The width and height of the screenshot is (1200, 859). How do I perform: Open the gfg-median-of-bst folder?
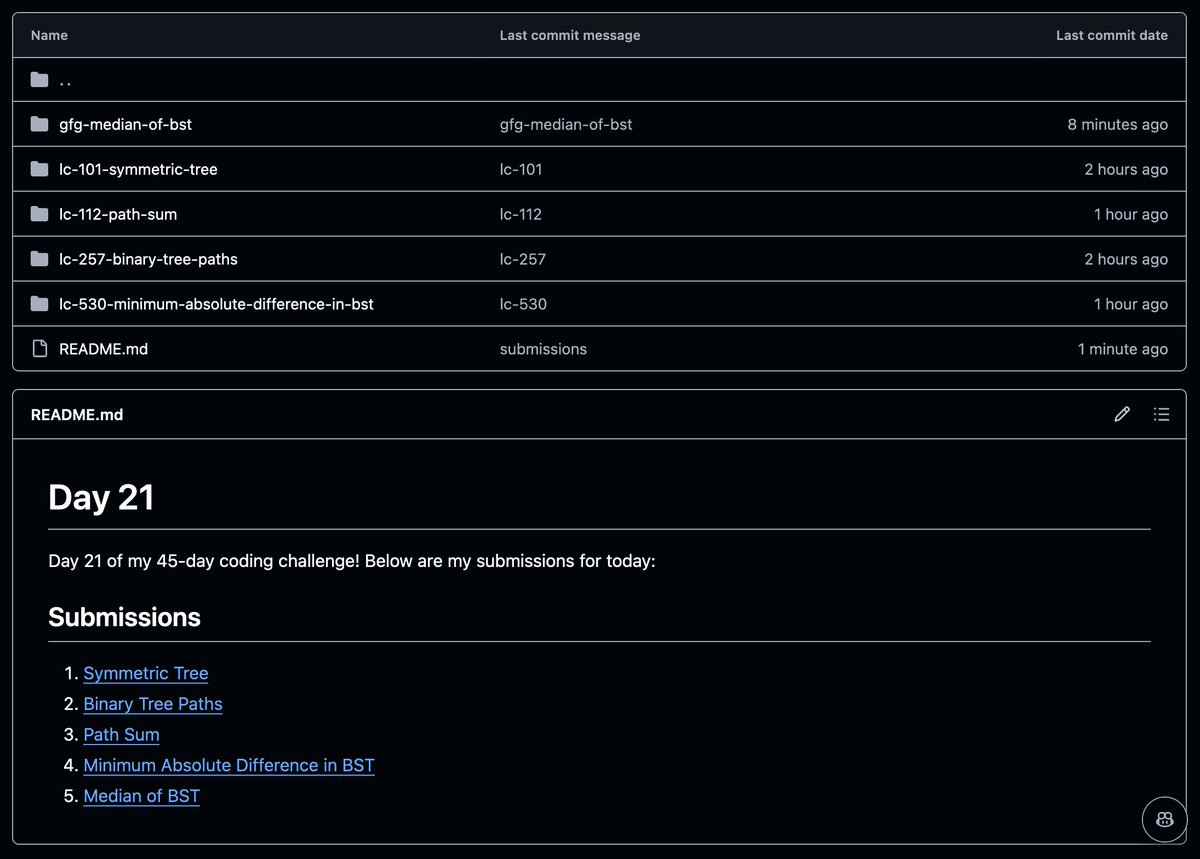coord(125,125)
